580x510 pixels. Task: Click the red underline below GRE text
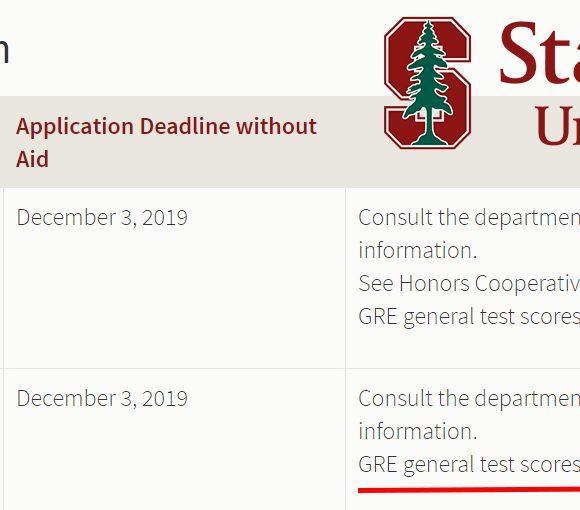469,490
